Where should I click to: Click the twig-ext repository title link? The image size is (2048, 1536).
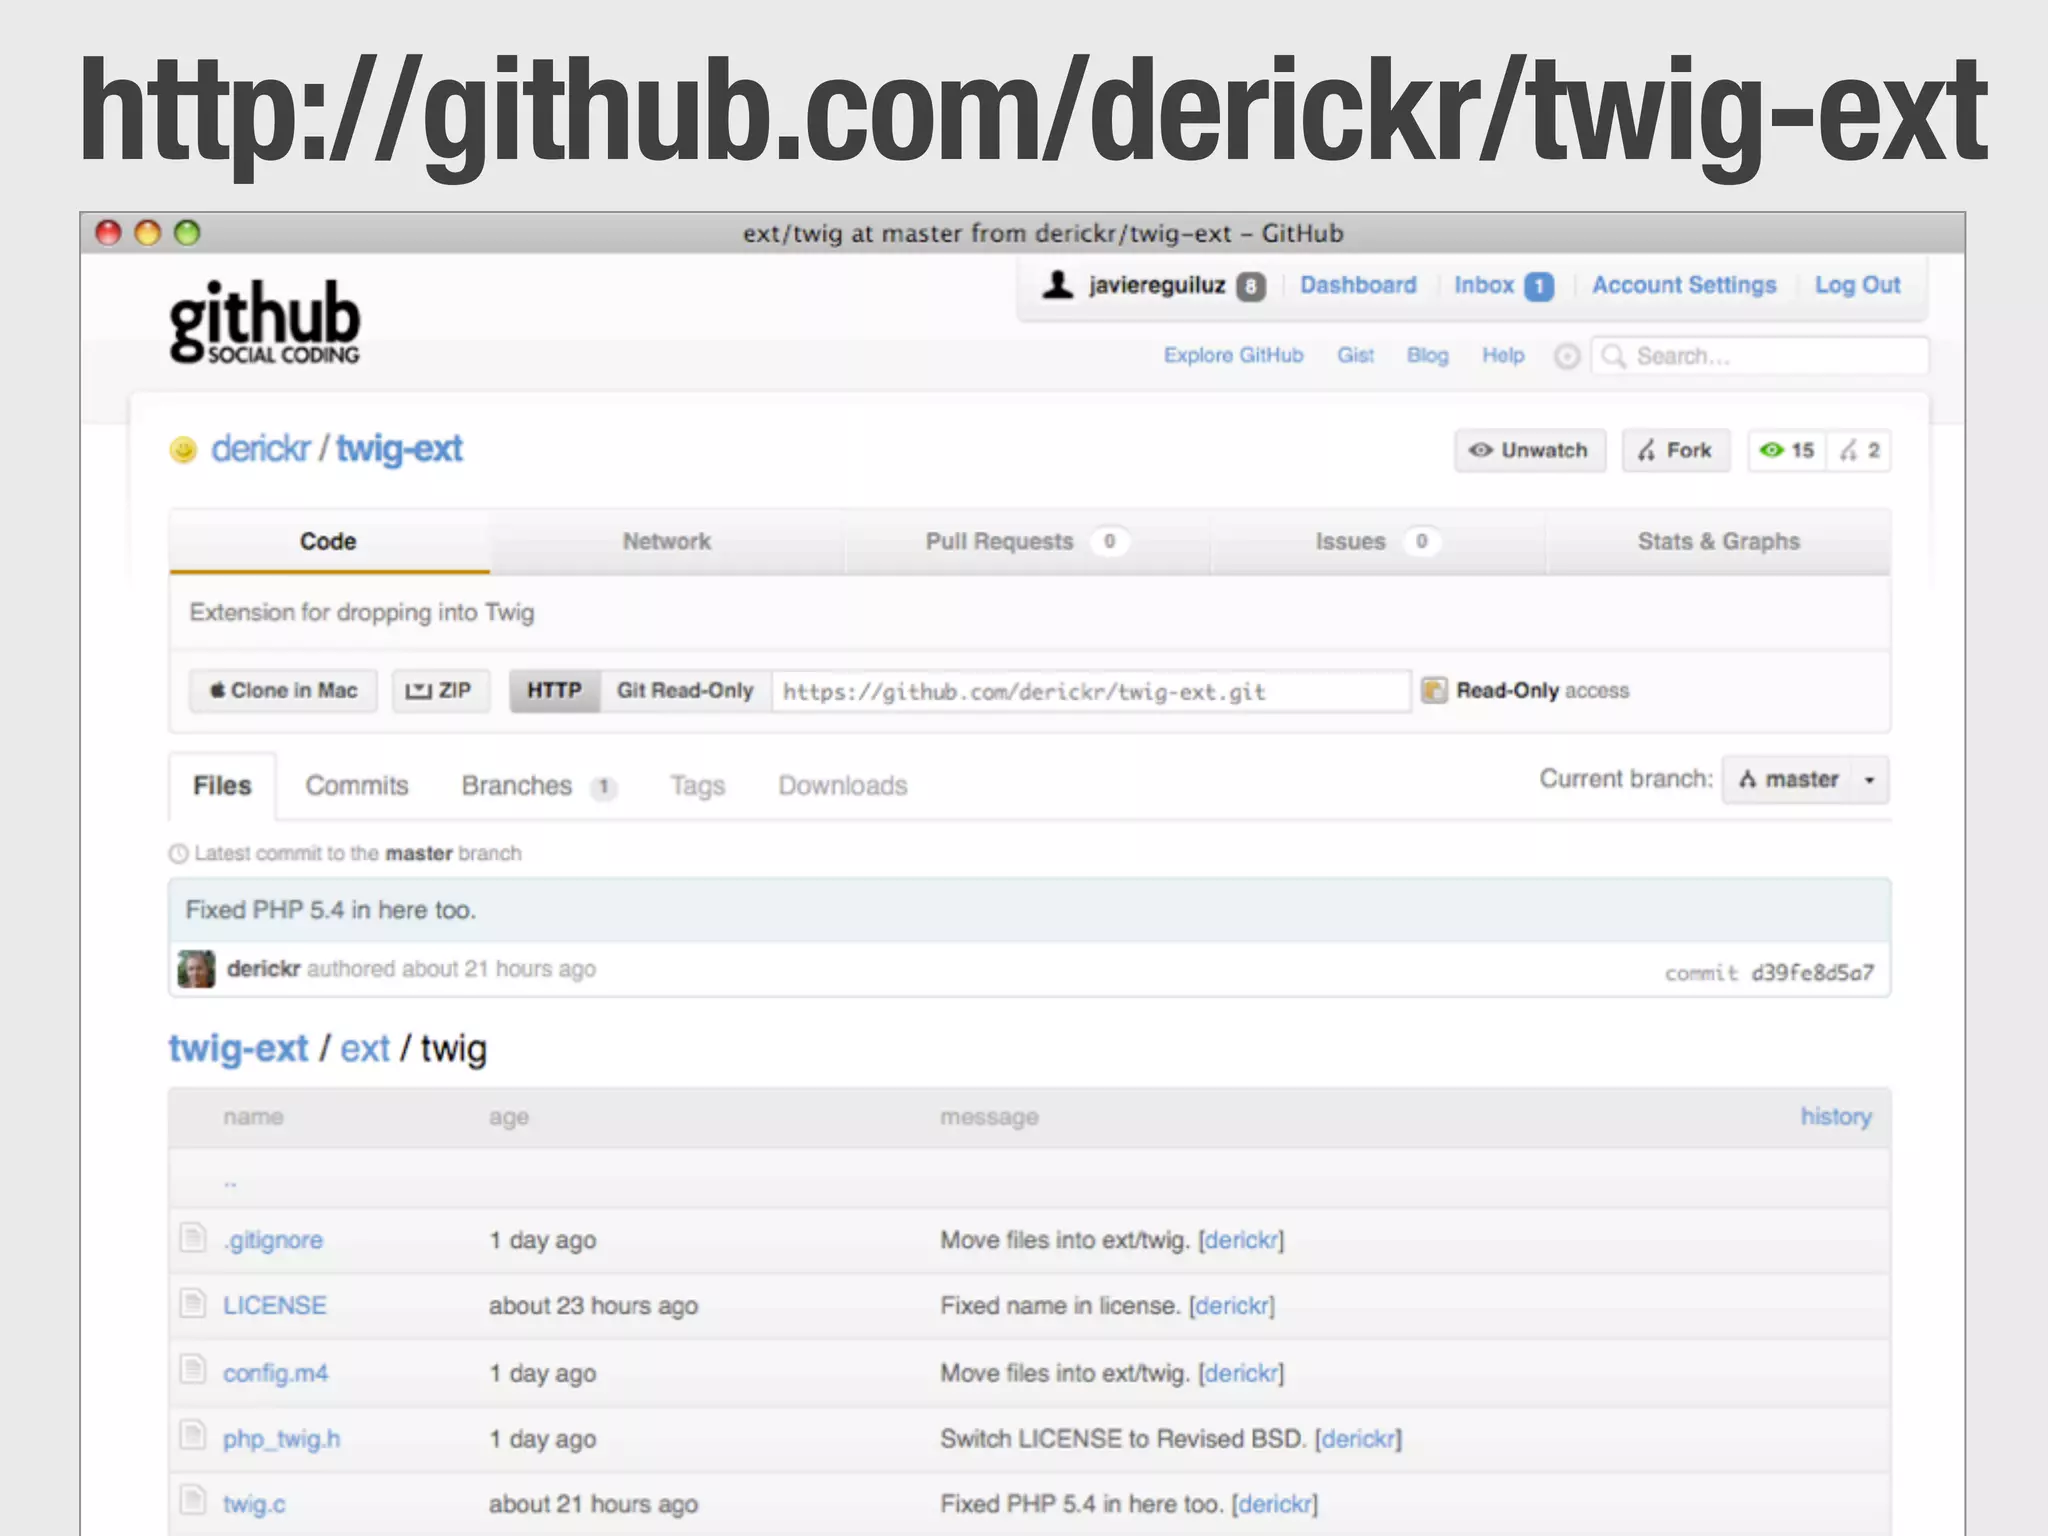tap(399, 449)
